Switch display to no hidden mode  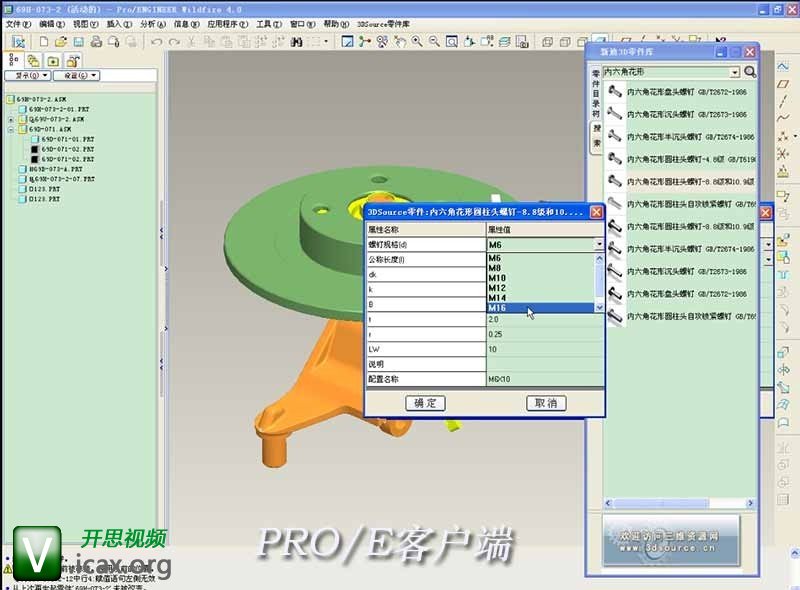tap(582, 42)
